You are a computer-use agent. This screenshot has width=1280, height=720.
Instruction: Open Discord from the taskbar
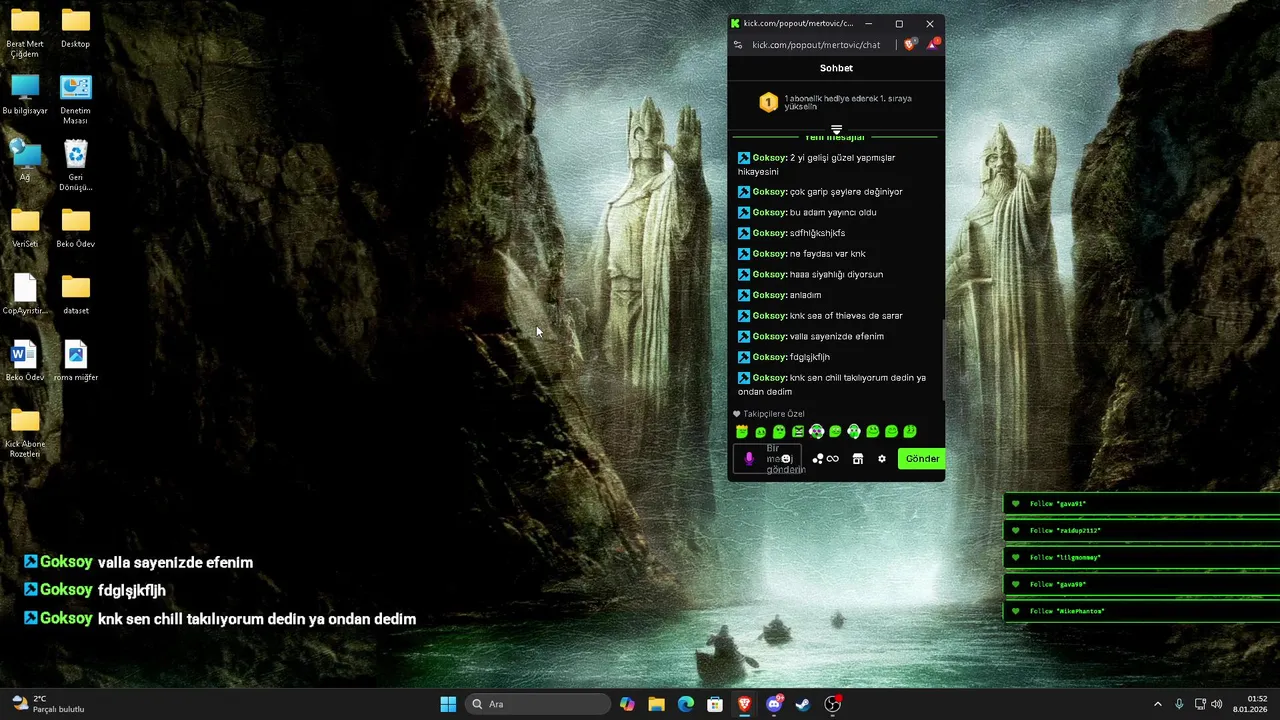pos(774,704)
